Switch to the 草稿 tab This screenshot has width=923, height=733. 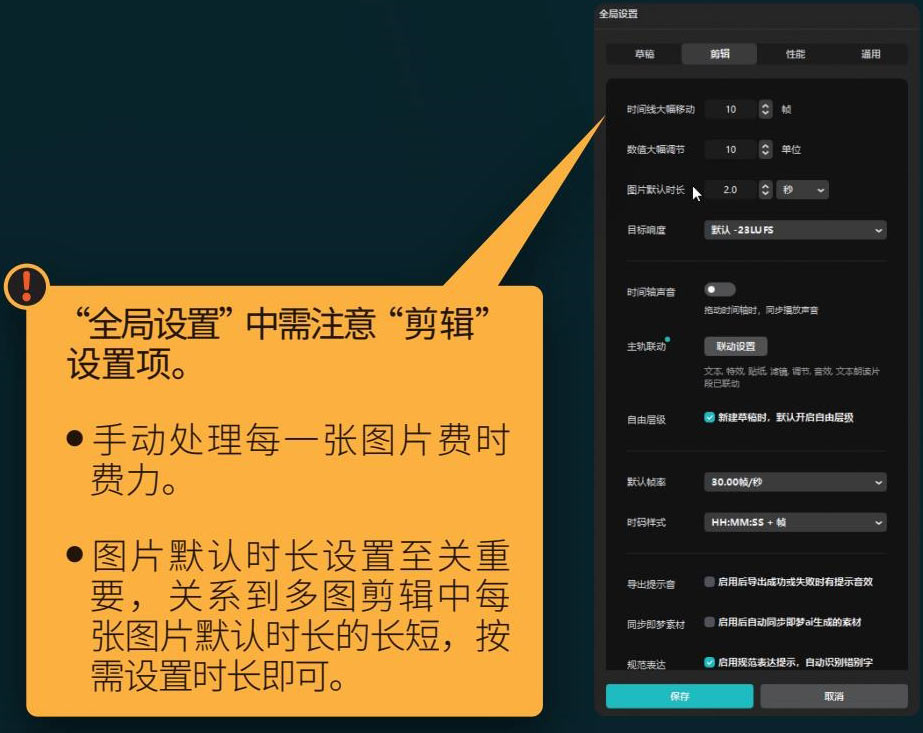(x=644, y=54)
